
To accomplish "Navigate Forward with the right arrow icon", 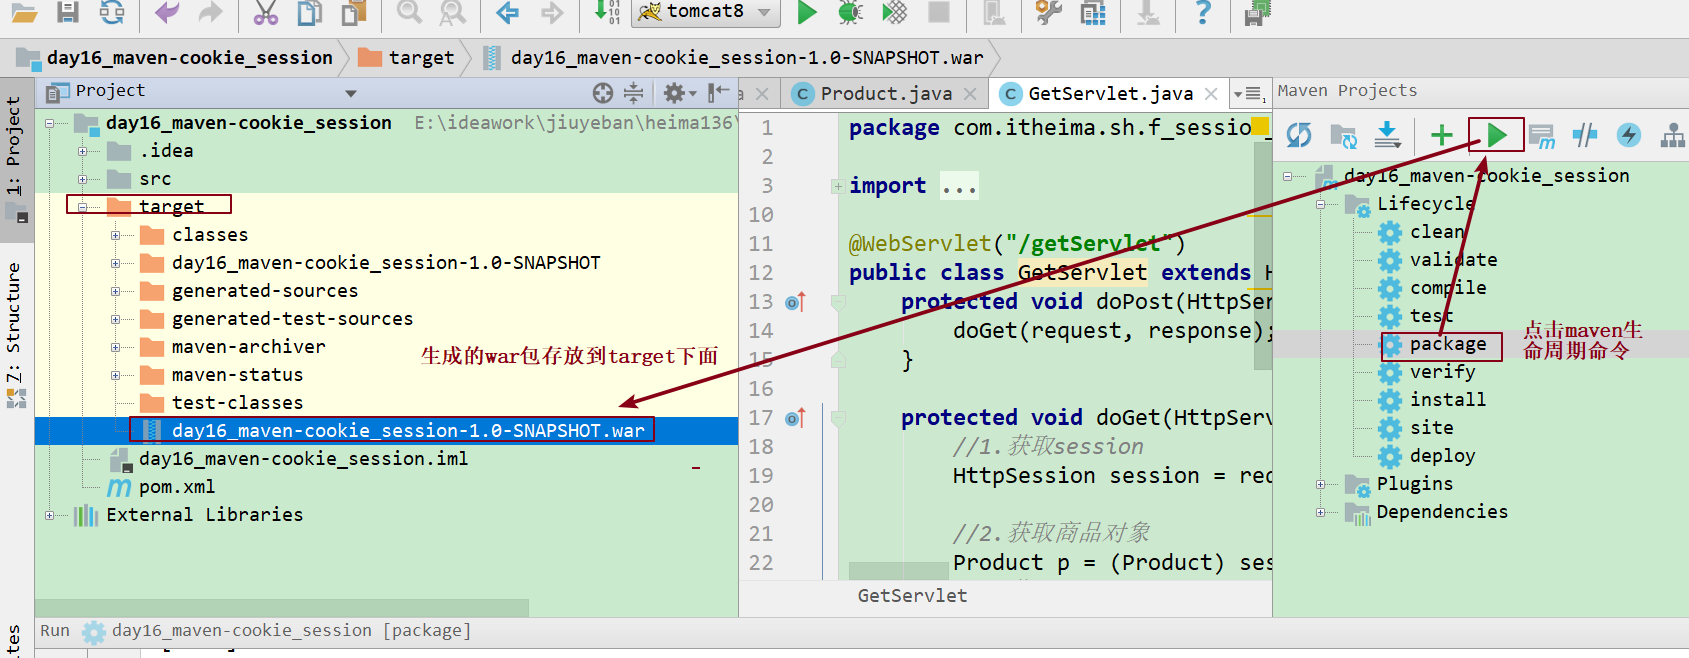I will pos(552,12).
